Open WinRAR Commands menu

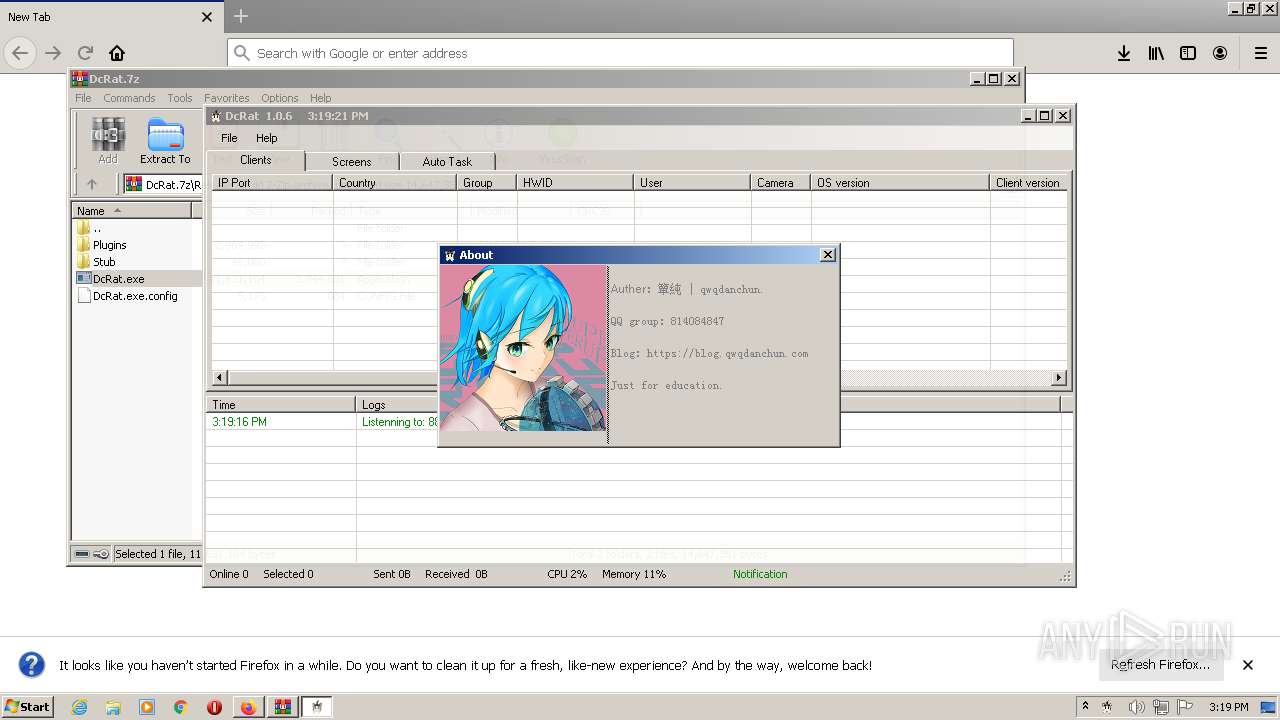129,98
